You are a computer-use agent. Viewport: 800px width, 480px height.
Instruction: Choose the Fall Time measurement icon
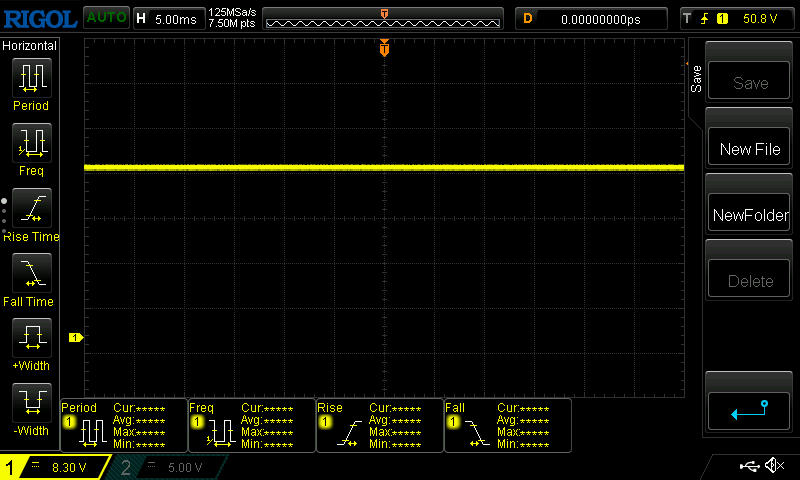click(x=30, y=273)
